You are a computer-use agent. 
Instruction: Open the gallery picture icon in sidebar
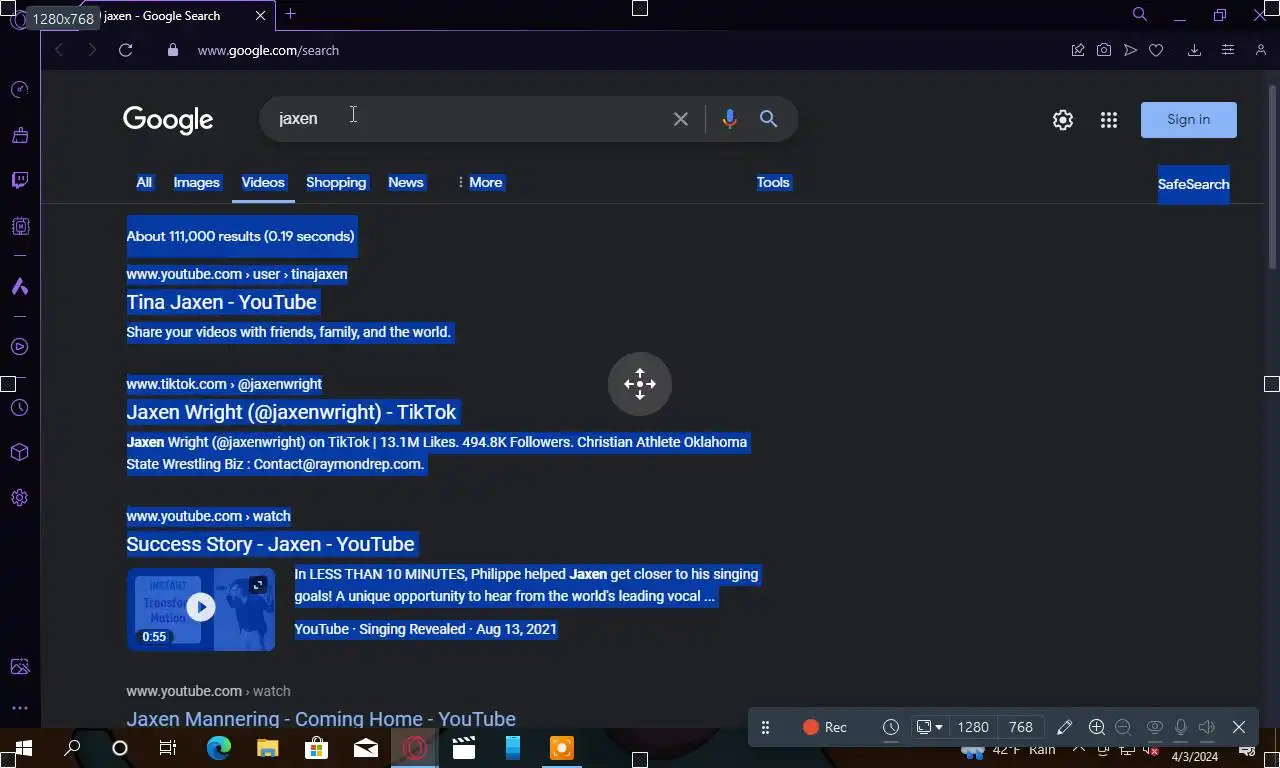point(19,667)
